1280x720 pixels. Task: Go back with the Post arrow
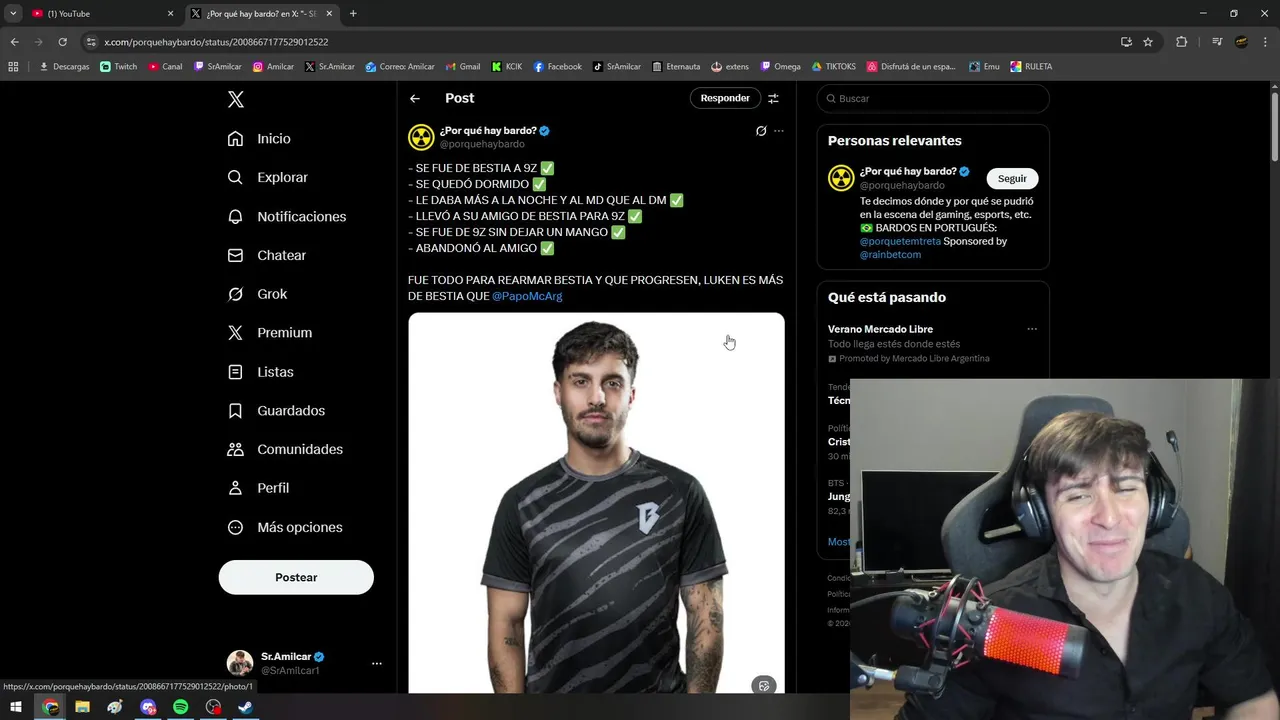click(415, 98)
